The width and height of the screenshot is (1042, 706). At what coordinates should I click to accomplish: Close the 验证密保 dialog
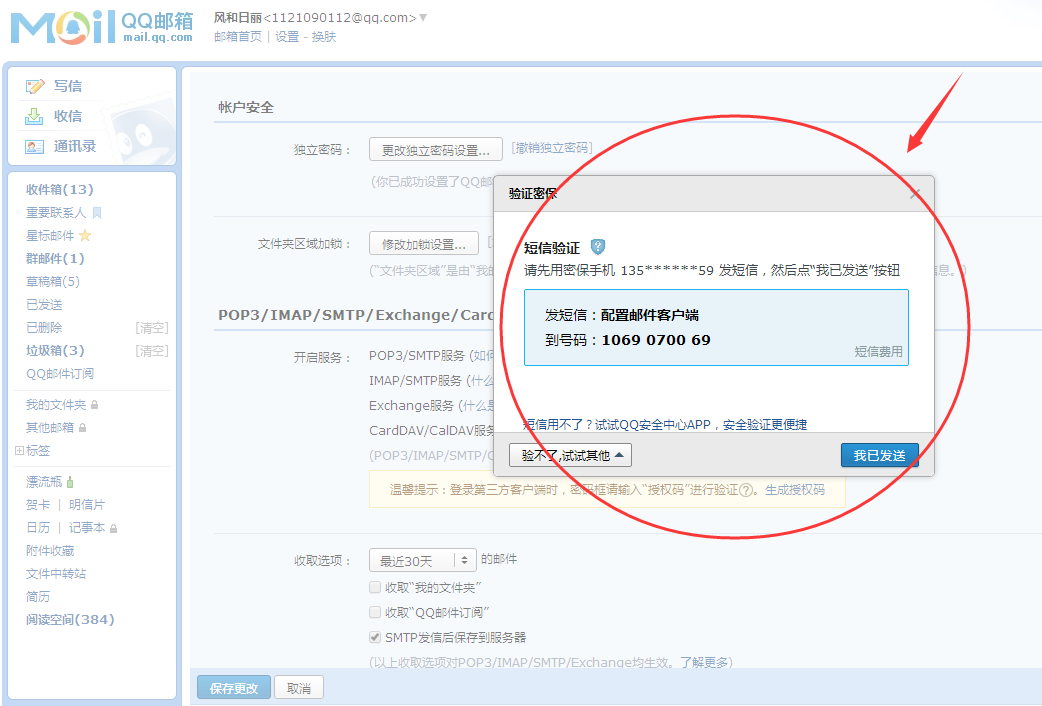tap(915, 194)
